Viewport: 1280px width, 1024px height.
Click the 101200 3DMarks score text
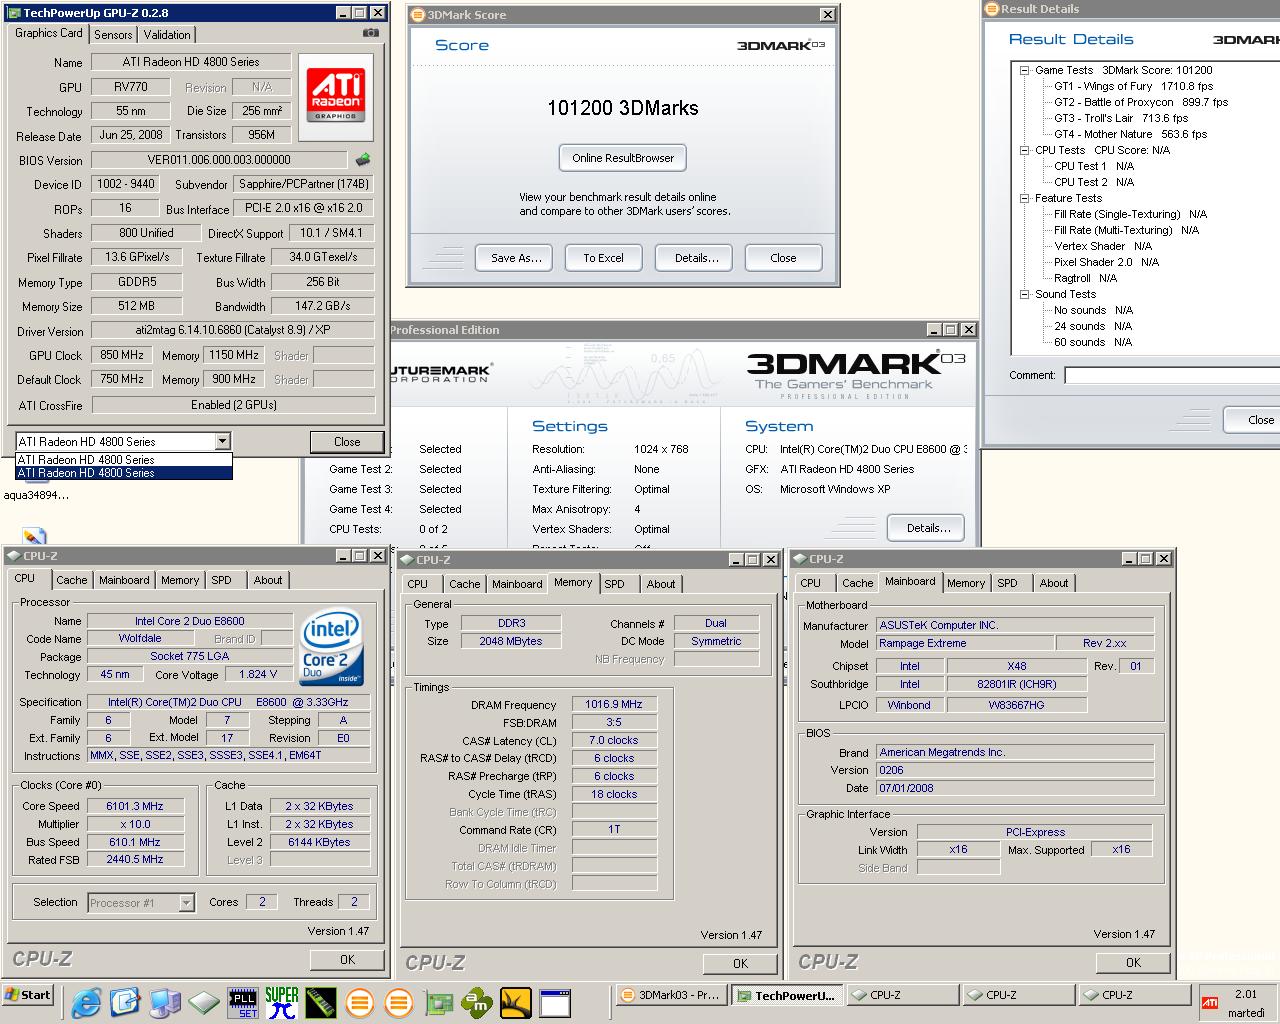[x=623, y=108]
